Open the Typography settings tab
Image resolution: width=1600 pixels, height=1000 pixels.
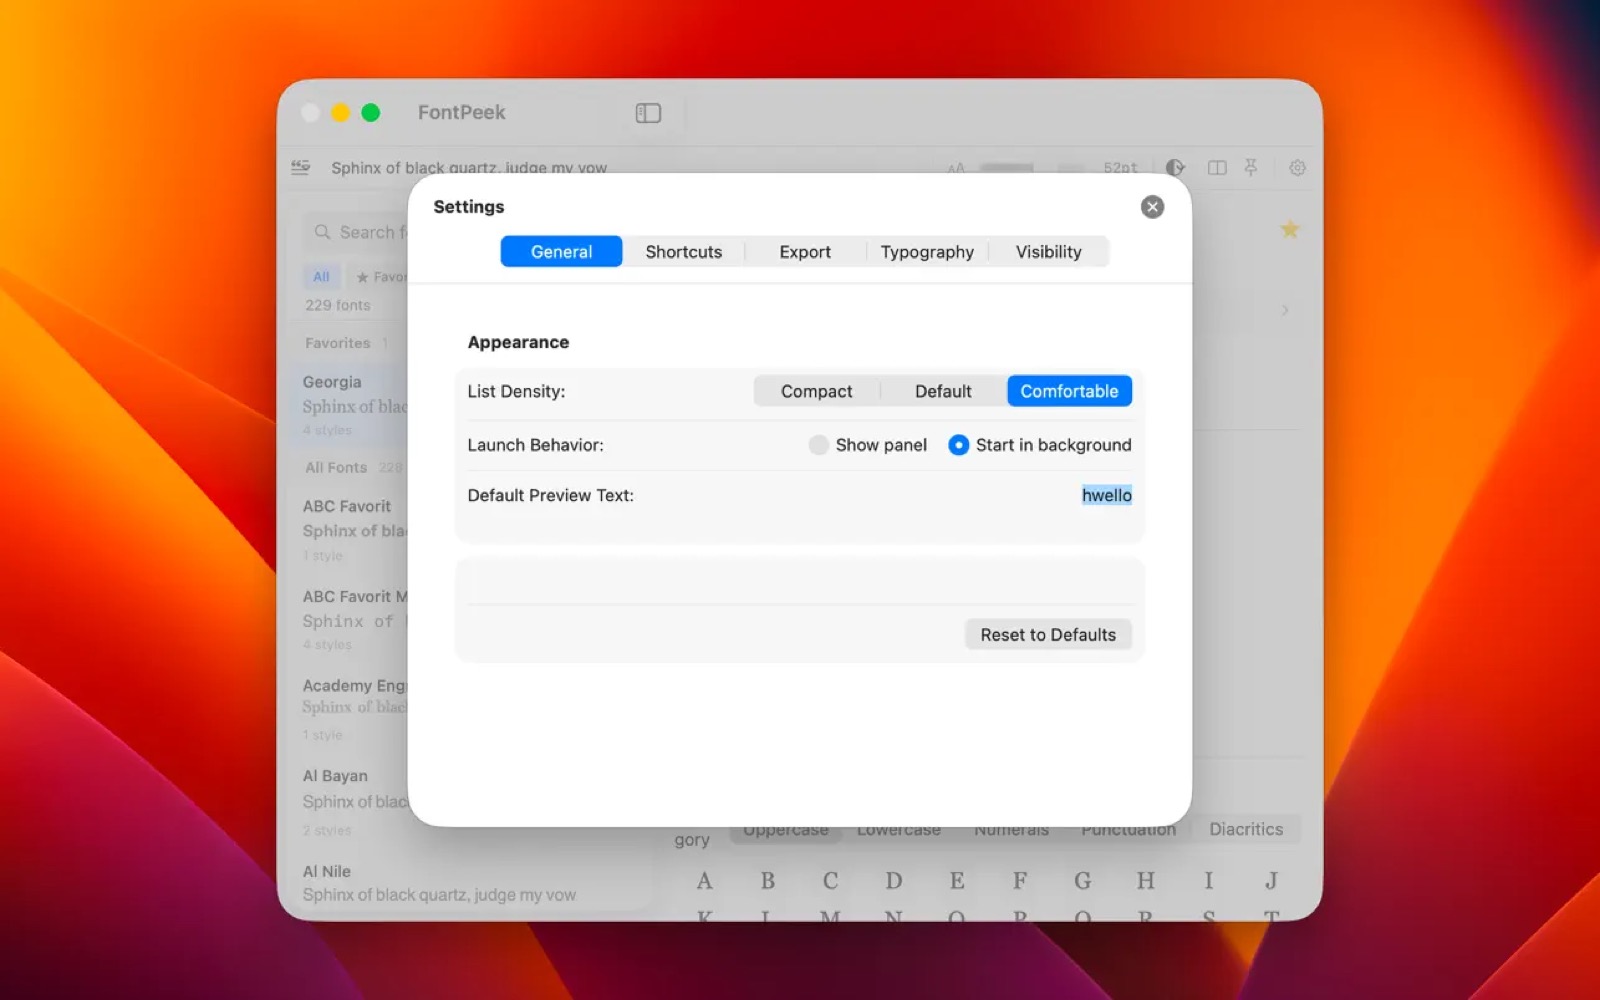click(x=927, y=252)
